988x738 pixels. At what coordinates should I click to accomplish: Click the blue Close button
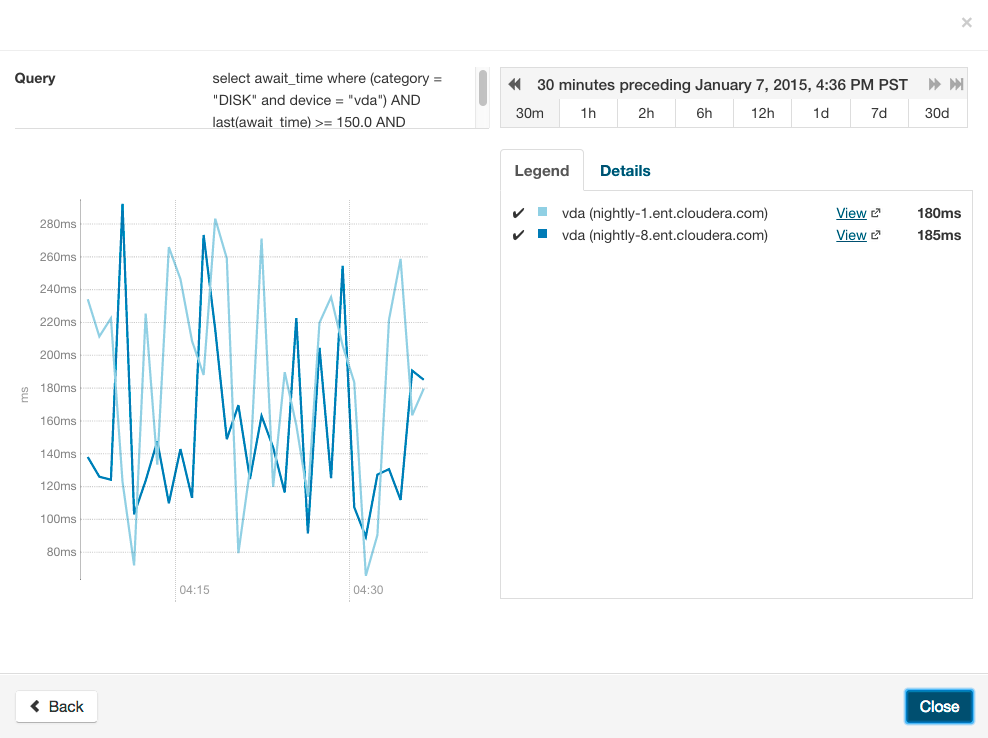point(939,706)
